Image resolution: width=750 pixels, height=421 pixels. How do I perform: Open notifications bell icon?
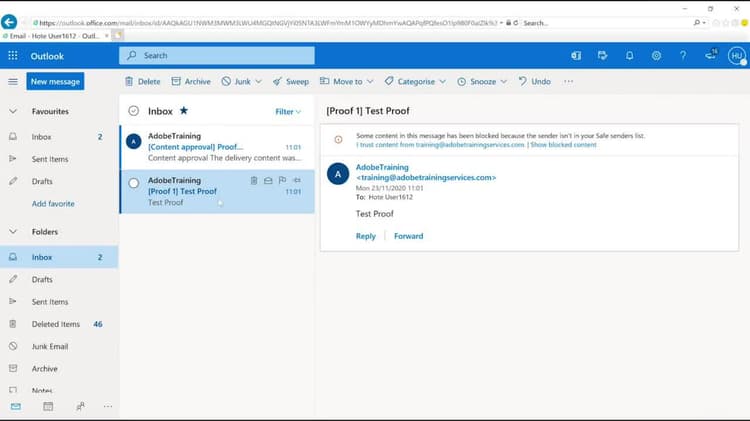click(x=629, y=56)
